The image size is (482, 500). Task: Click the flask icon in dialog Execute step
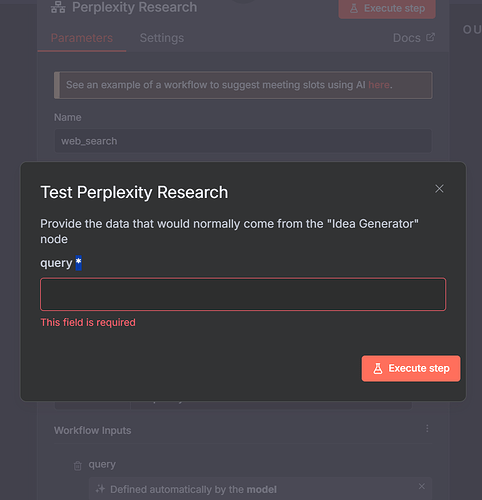[x=378, y=368]
